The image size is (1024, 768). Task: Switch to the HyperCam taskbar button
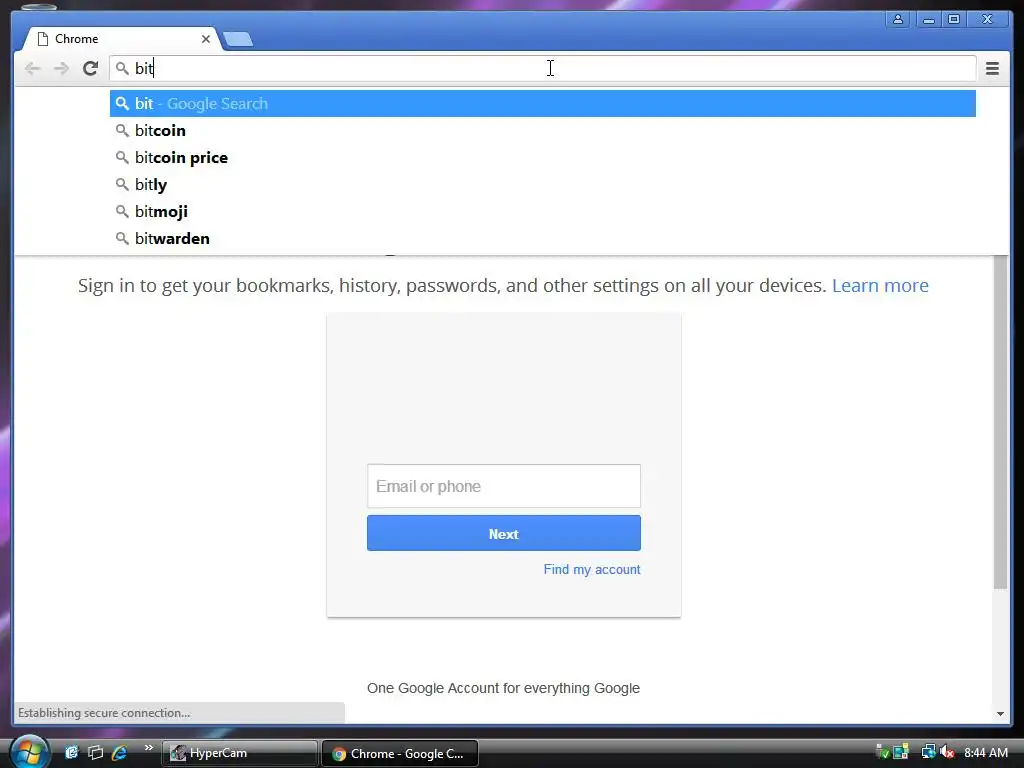coord(239,753)
